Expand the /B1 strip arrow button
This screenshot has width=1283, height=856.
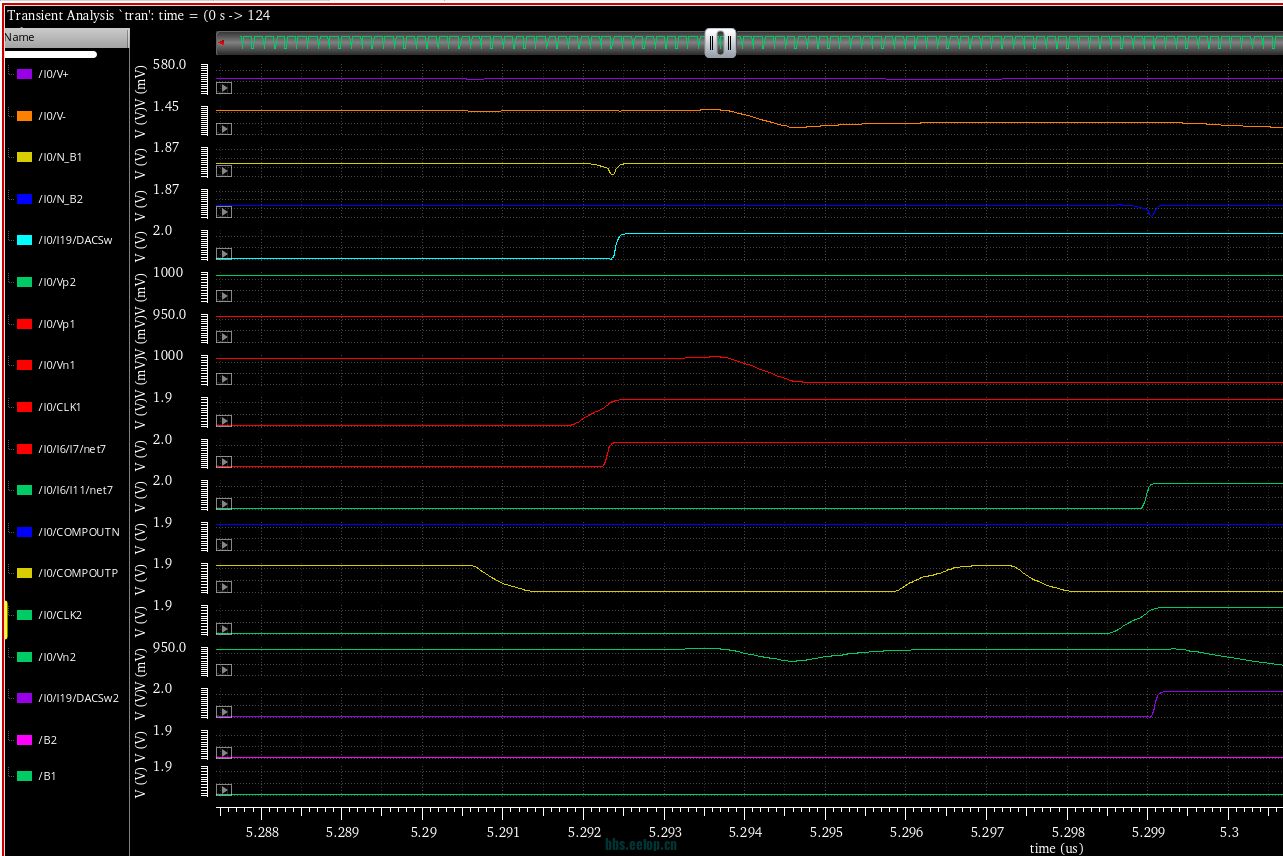[224, 789]
